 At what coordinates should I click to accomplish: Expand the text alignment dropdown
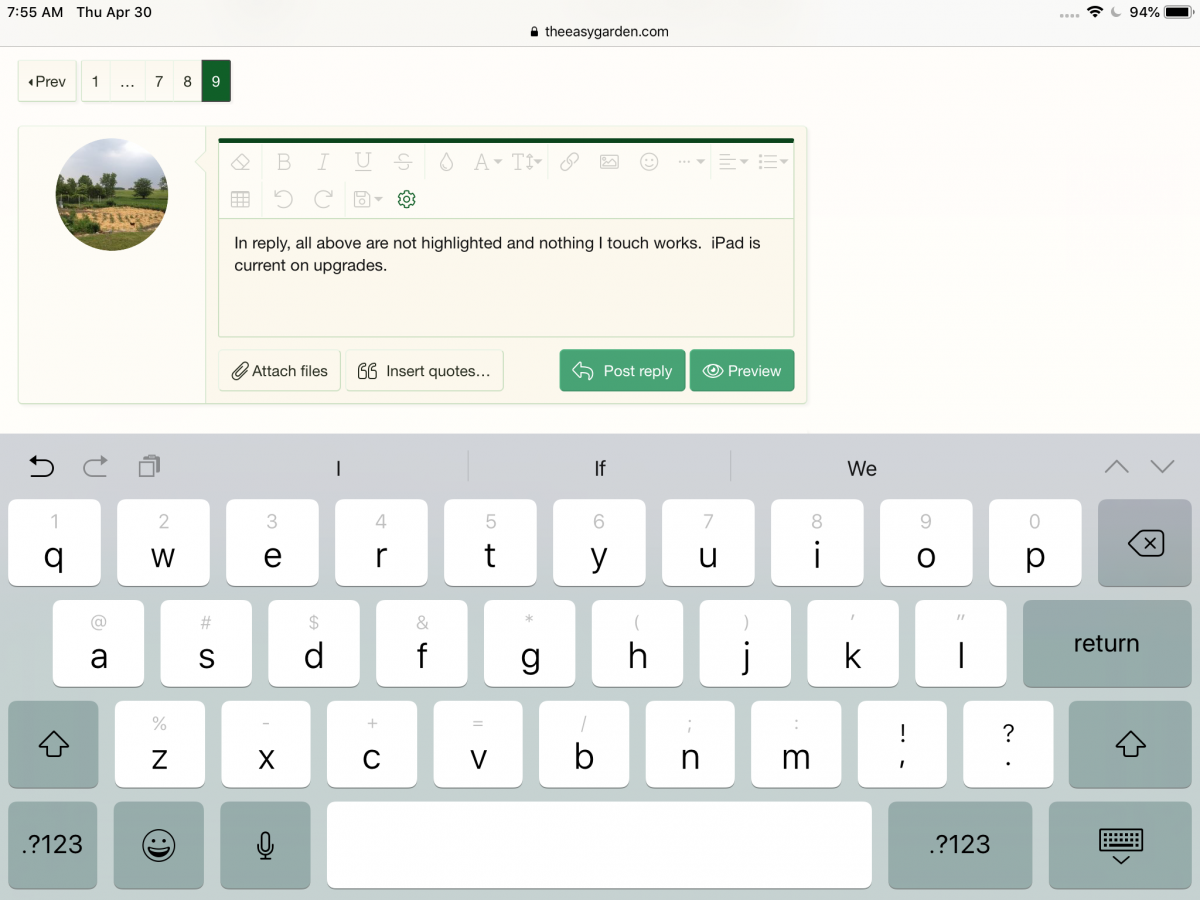732,162
